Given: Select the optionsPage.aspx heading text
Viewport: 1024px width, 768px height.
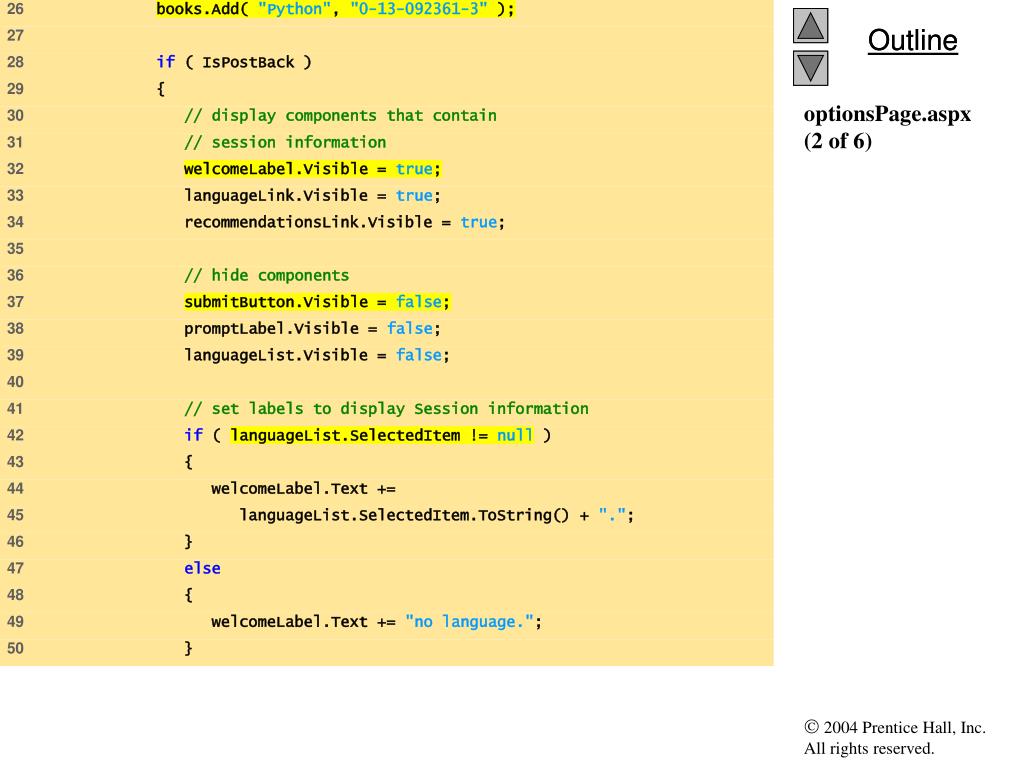Looking at the screenshot, I should click(x=887, y=114).
